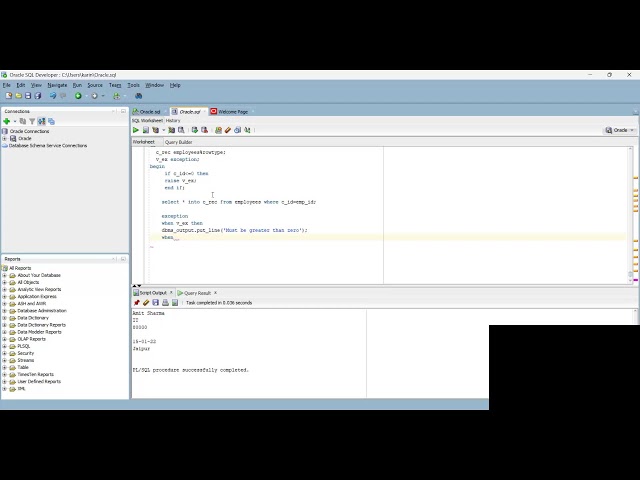The width and height of the screenshot is (640, 480).
Task: Open the File menu
Action: coord(7,85)
